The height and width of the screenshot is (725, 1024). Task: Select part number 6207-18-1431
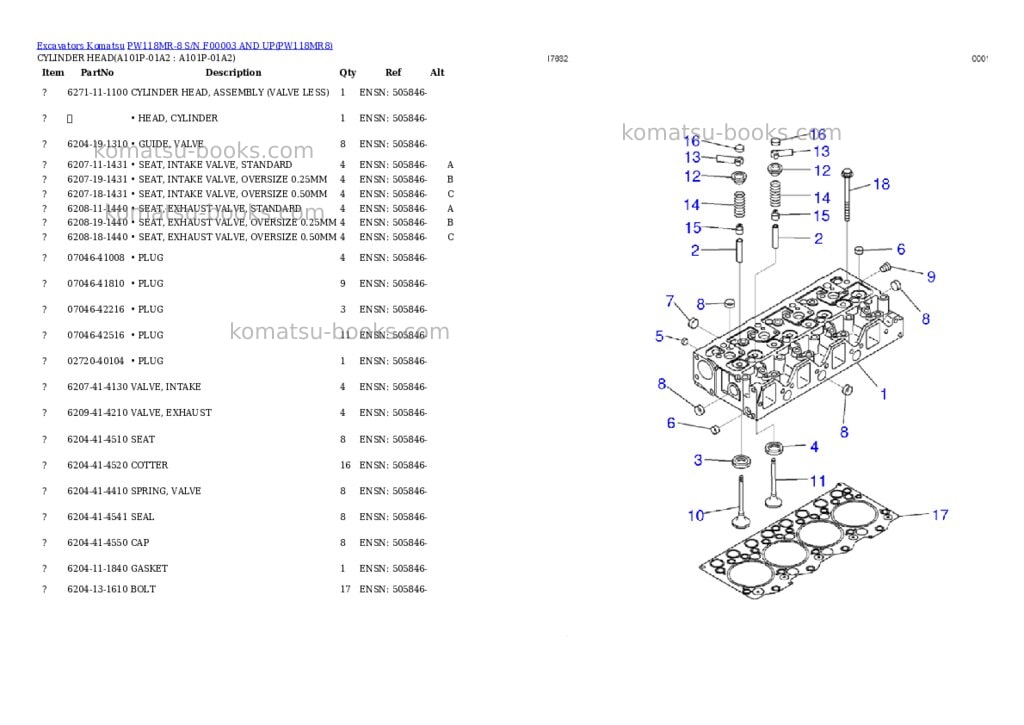point(97,194)
